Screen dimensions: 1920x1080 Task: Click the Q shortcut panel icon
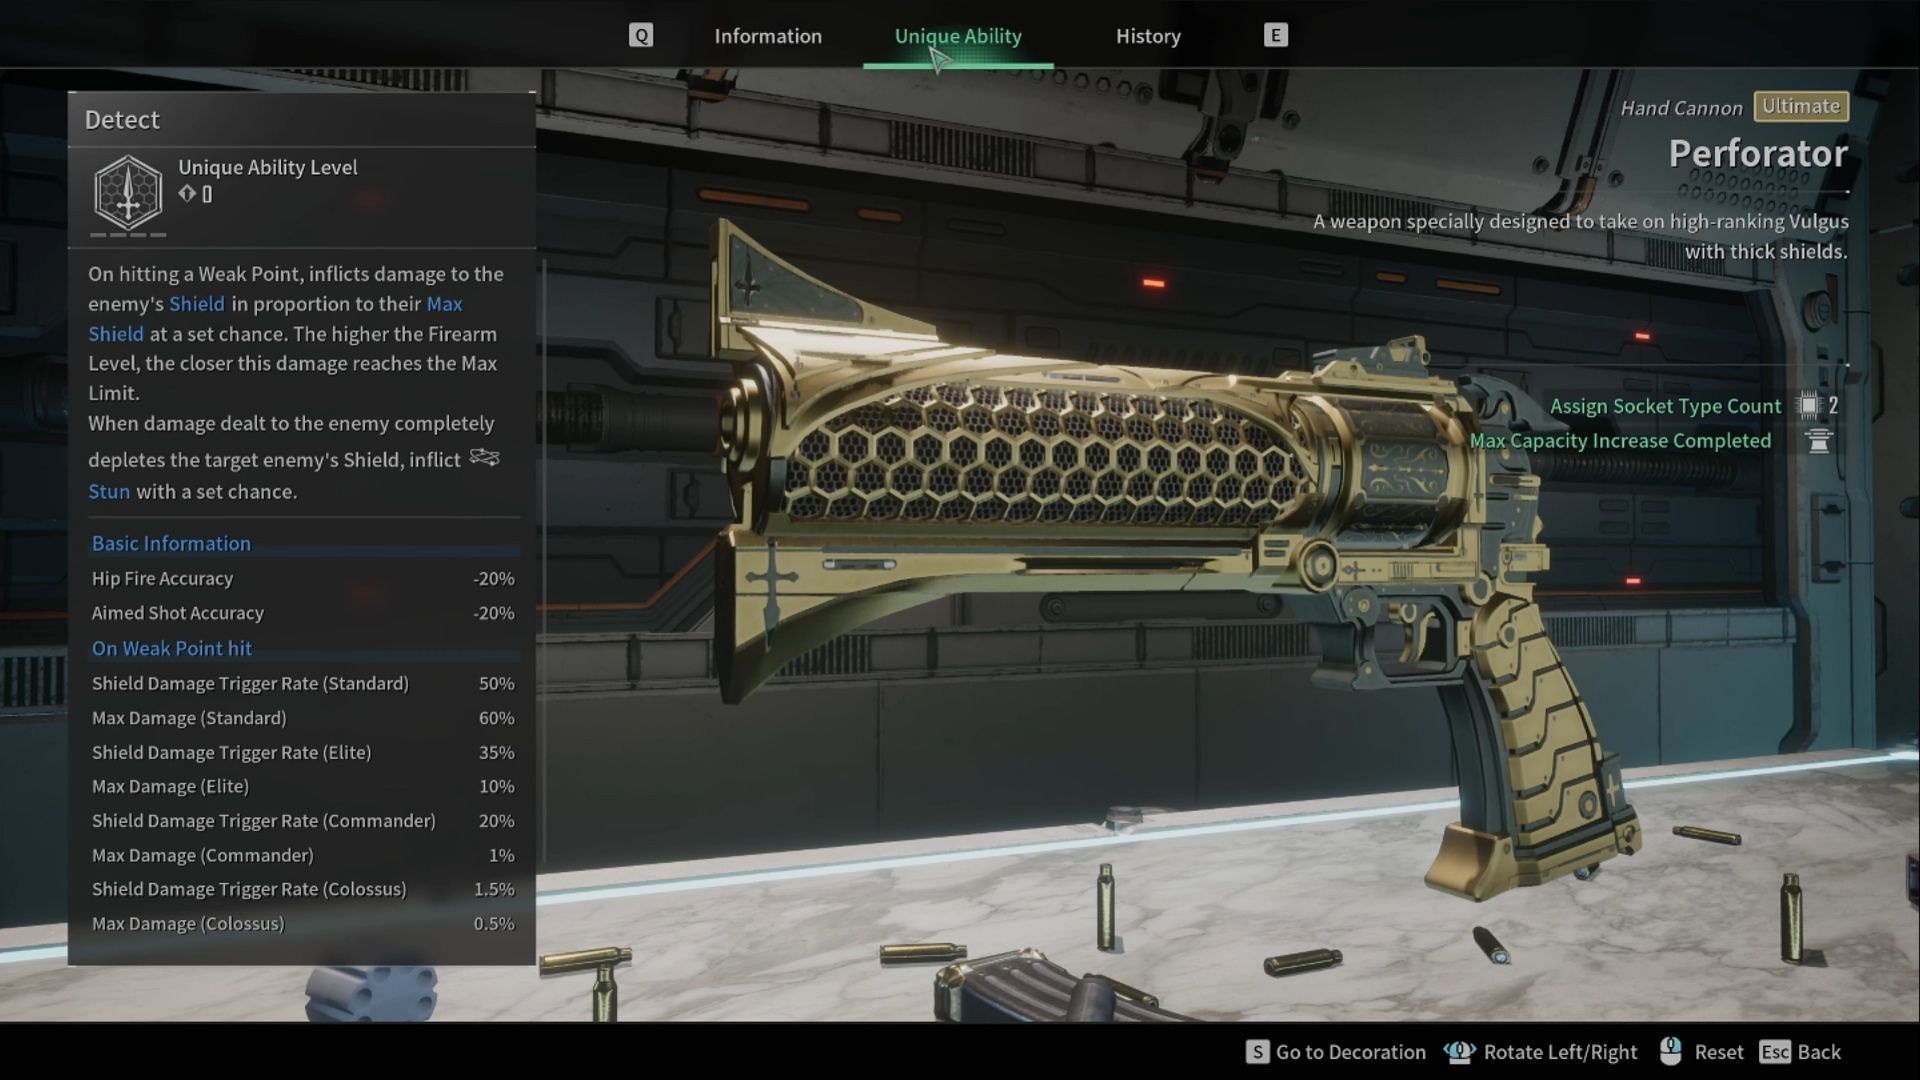click(641, 36)
